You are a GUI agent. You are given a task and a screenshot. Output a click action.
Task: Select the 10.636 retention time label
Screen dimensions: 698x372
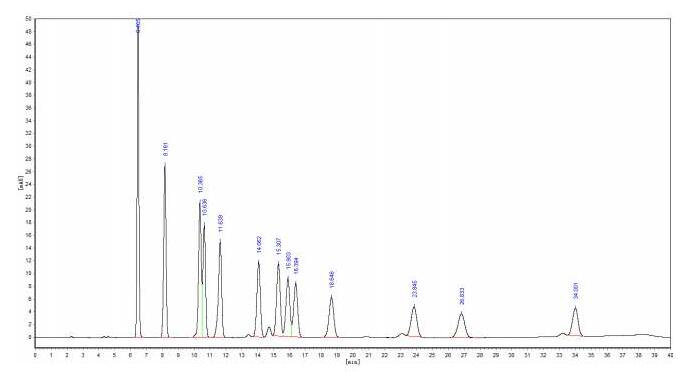click(205, 207)
